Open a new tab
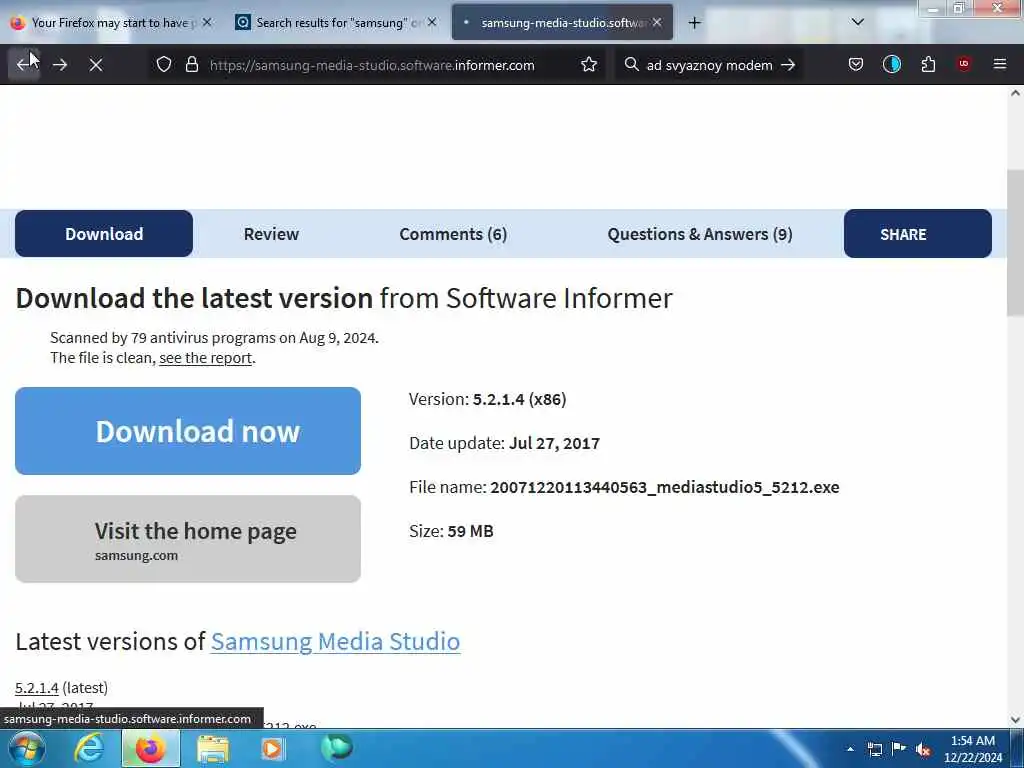The width and height of the screenshot is (1024, 768). (x=694, y=23)
